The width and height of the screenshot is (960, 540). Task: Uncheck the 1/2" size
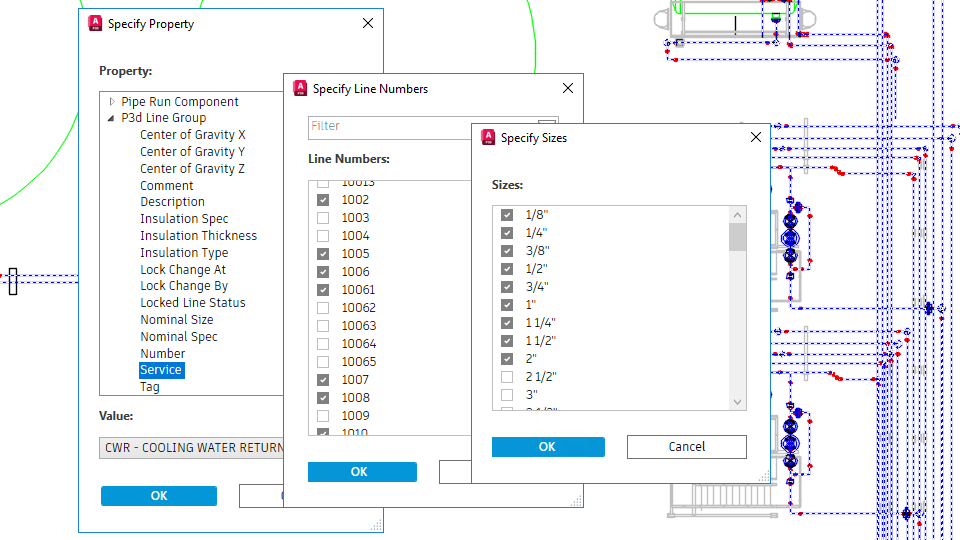pyautogui.click(x=506, y=269)
